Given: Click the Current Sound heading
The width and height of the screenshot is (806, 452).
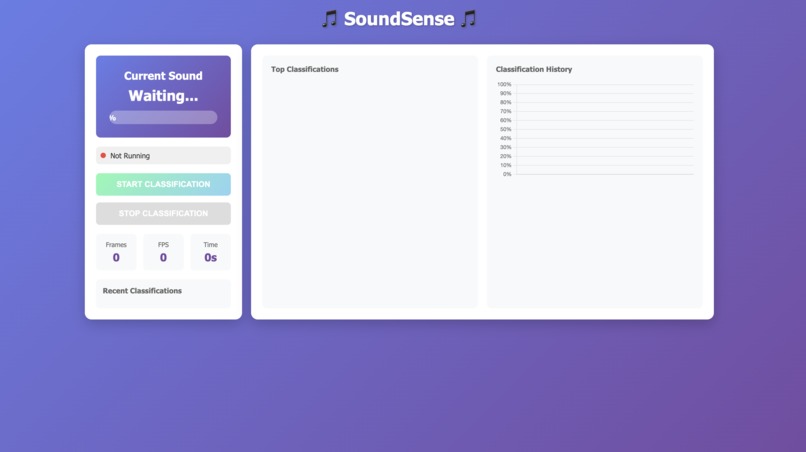Looking at the screenshot, I should pos(163,76).
